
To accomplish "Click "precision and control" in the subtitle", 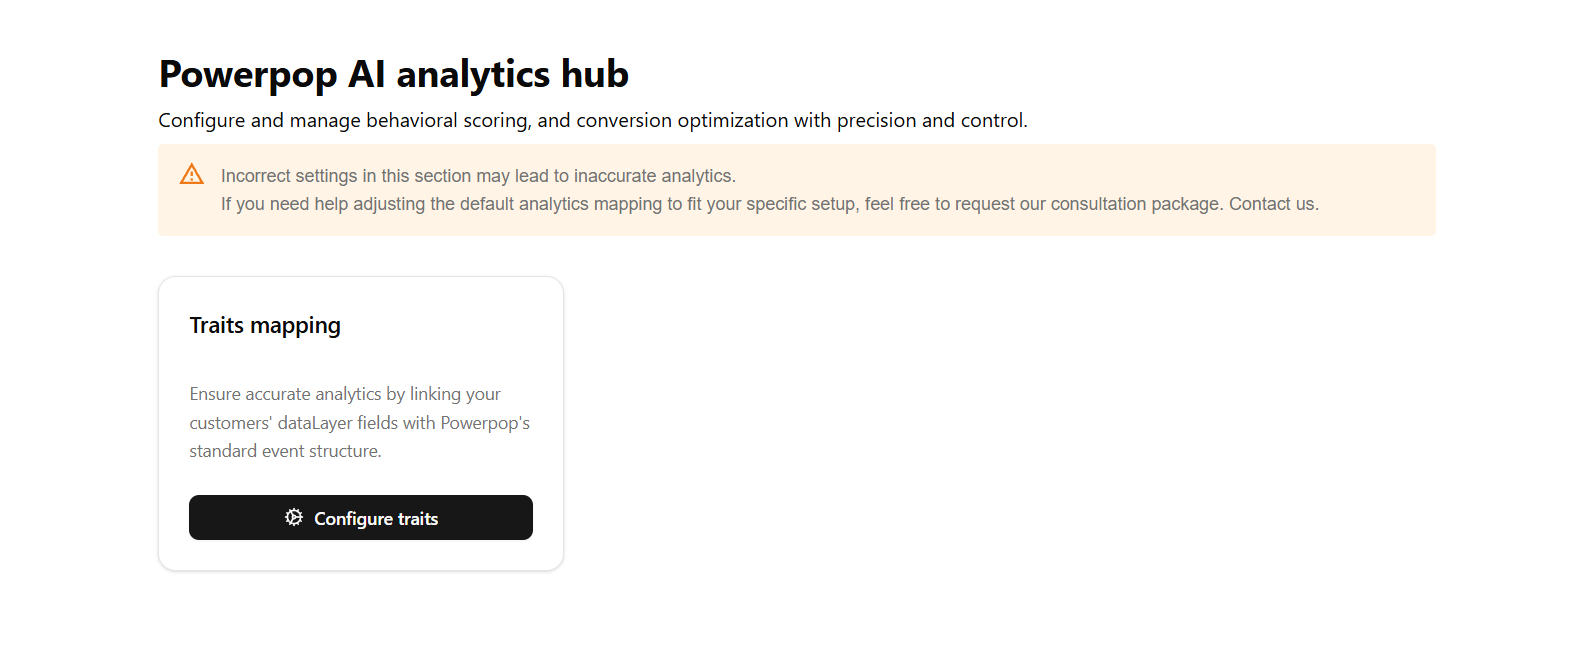I will tap(930, 121).
